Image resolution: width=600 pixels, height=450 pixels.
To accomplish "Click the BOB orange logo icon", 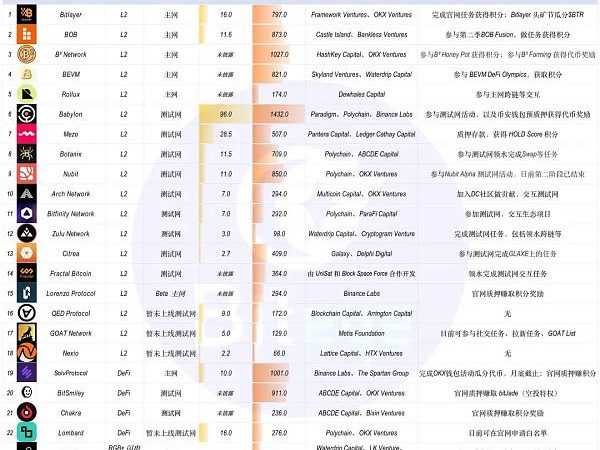I will 27,34.
